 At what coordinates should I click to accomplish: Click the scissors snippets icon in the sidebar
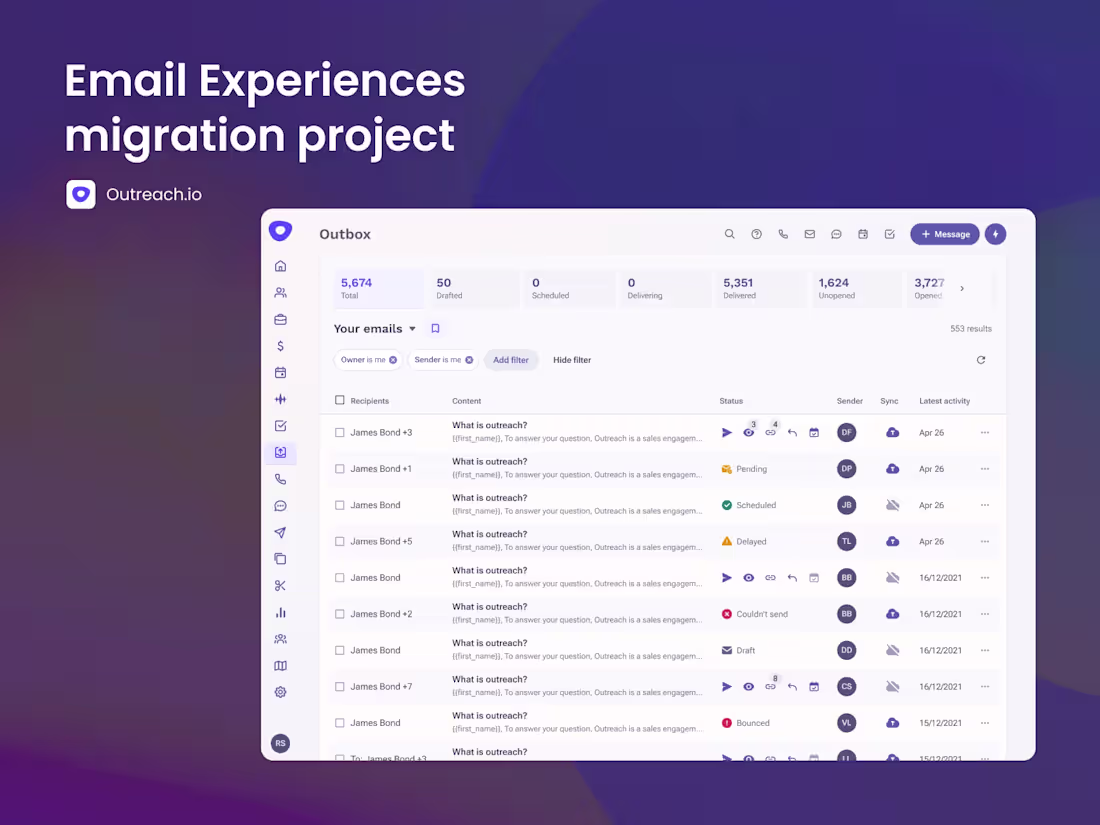280,585
